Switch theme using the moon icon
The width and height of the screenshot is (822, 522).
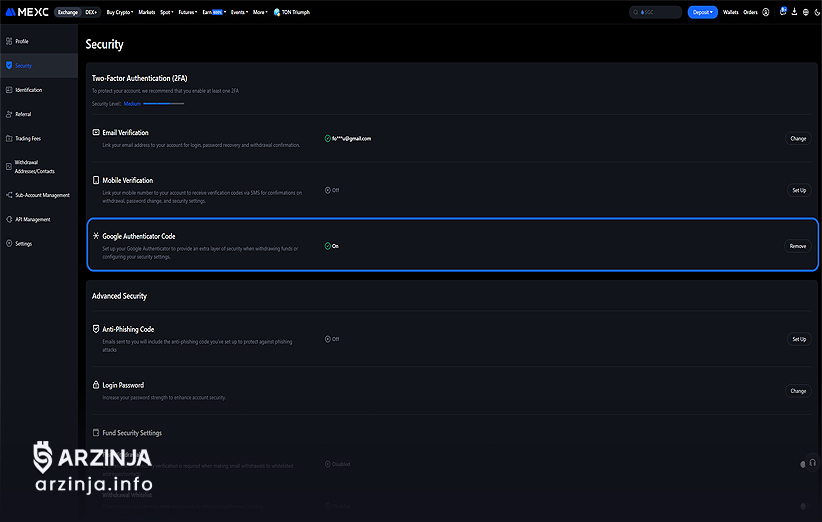click(x=817, y=12)
